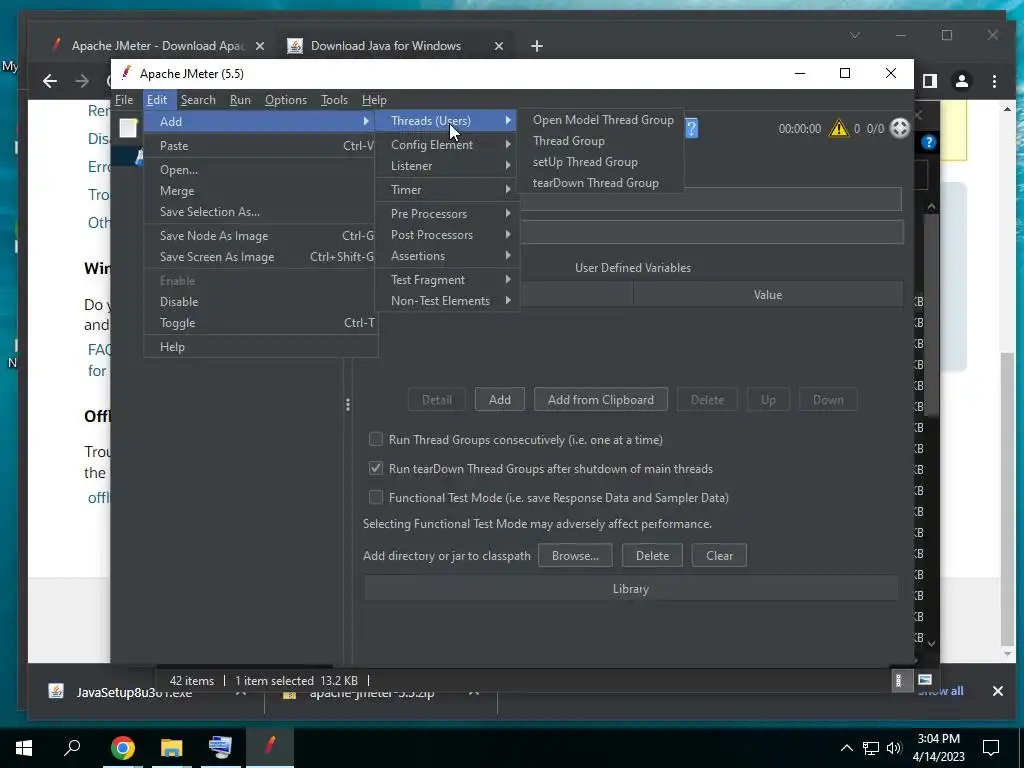Click the yellow warning triangle log indicator
The image size is (1024, 768).
tap(838, 128)
